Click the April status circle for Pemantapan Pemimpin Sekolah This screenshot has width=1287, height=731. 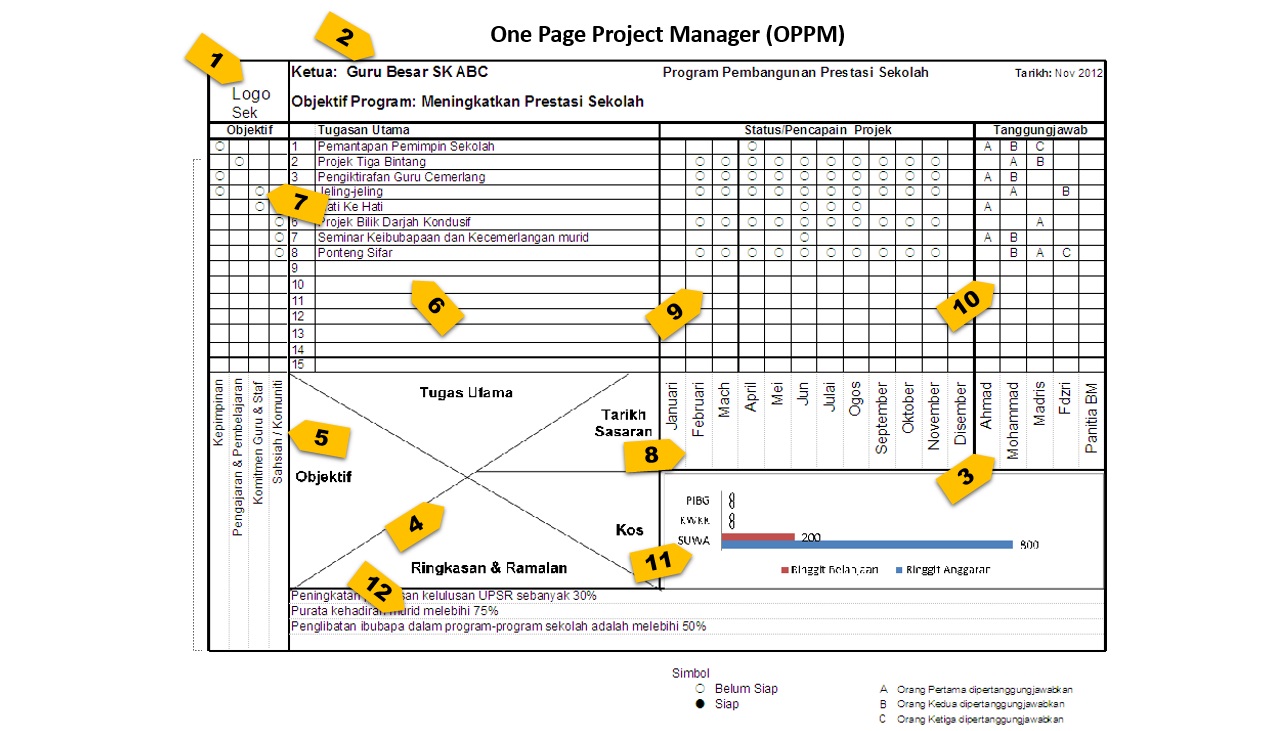(752, 146)
